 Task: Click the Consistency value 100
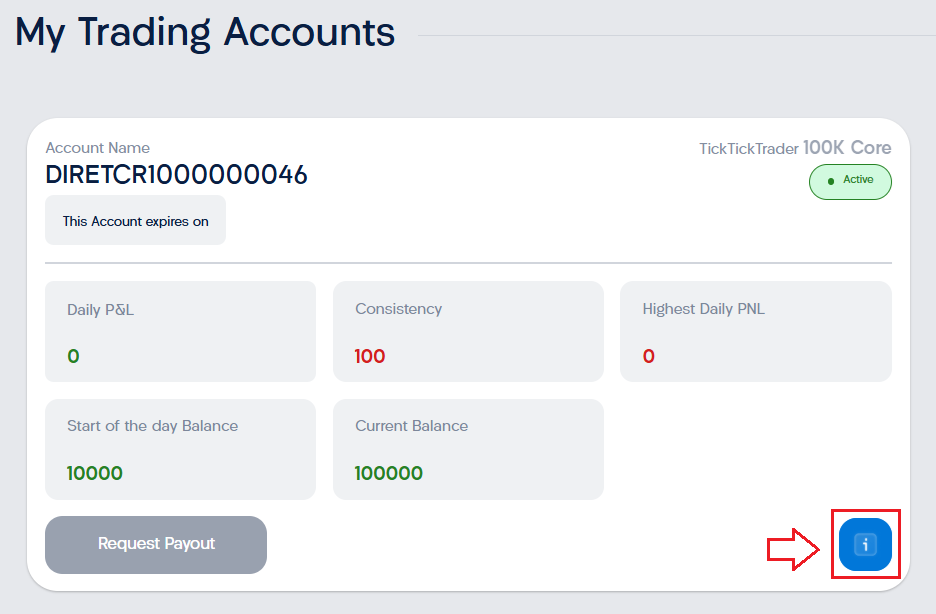(370, 356)
